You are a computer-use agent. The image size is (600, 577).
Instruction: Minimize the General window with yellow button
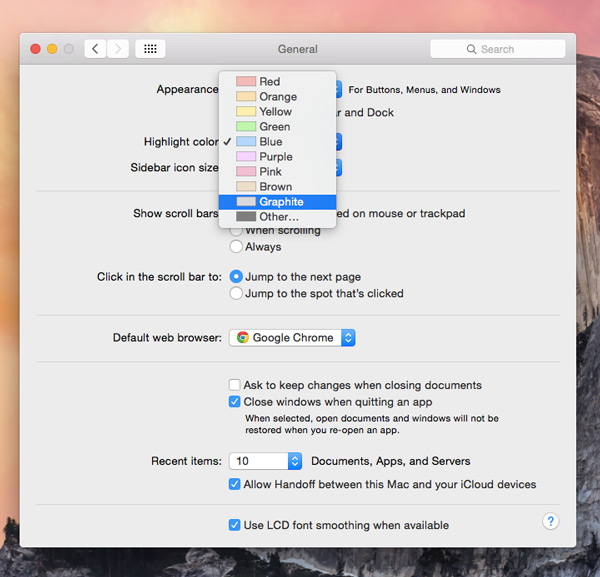[x=52, y=49]
